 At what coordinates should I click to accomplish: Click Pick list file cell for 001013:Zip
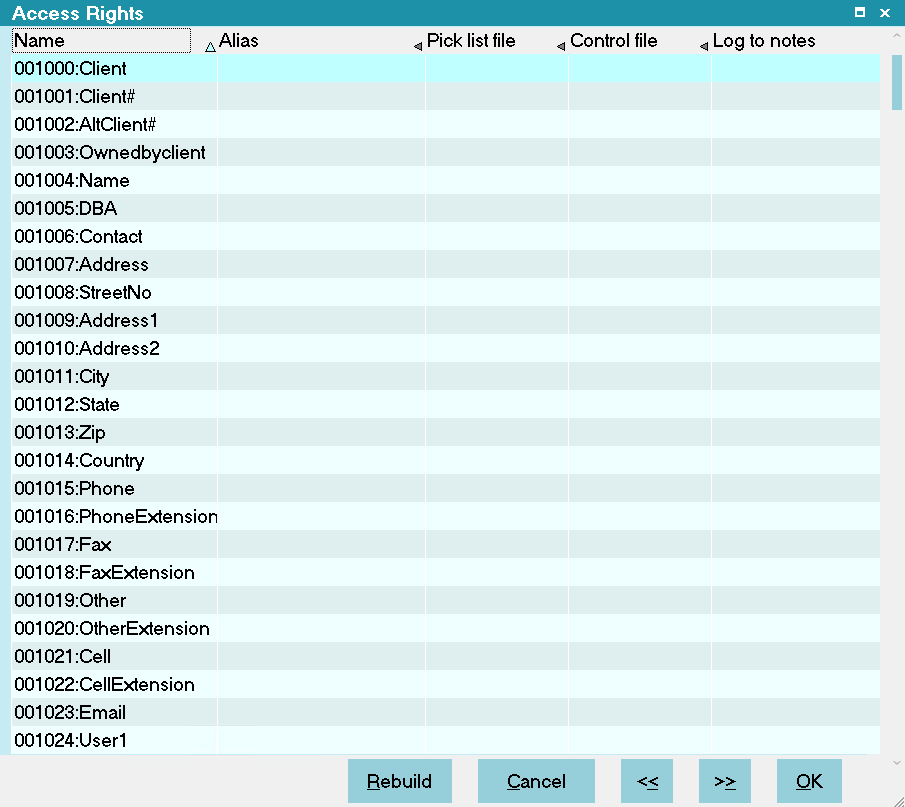[497, 432]
